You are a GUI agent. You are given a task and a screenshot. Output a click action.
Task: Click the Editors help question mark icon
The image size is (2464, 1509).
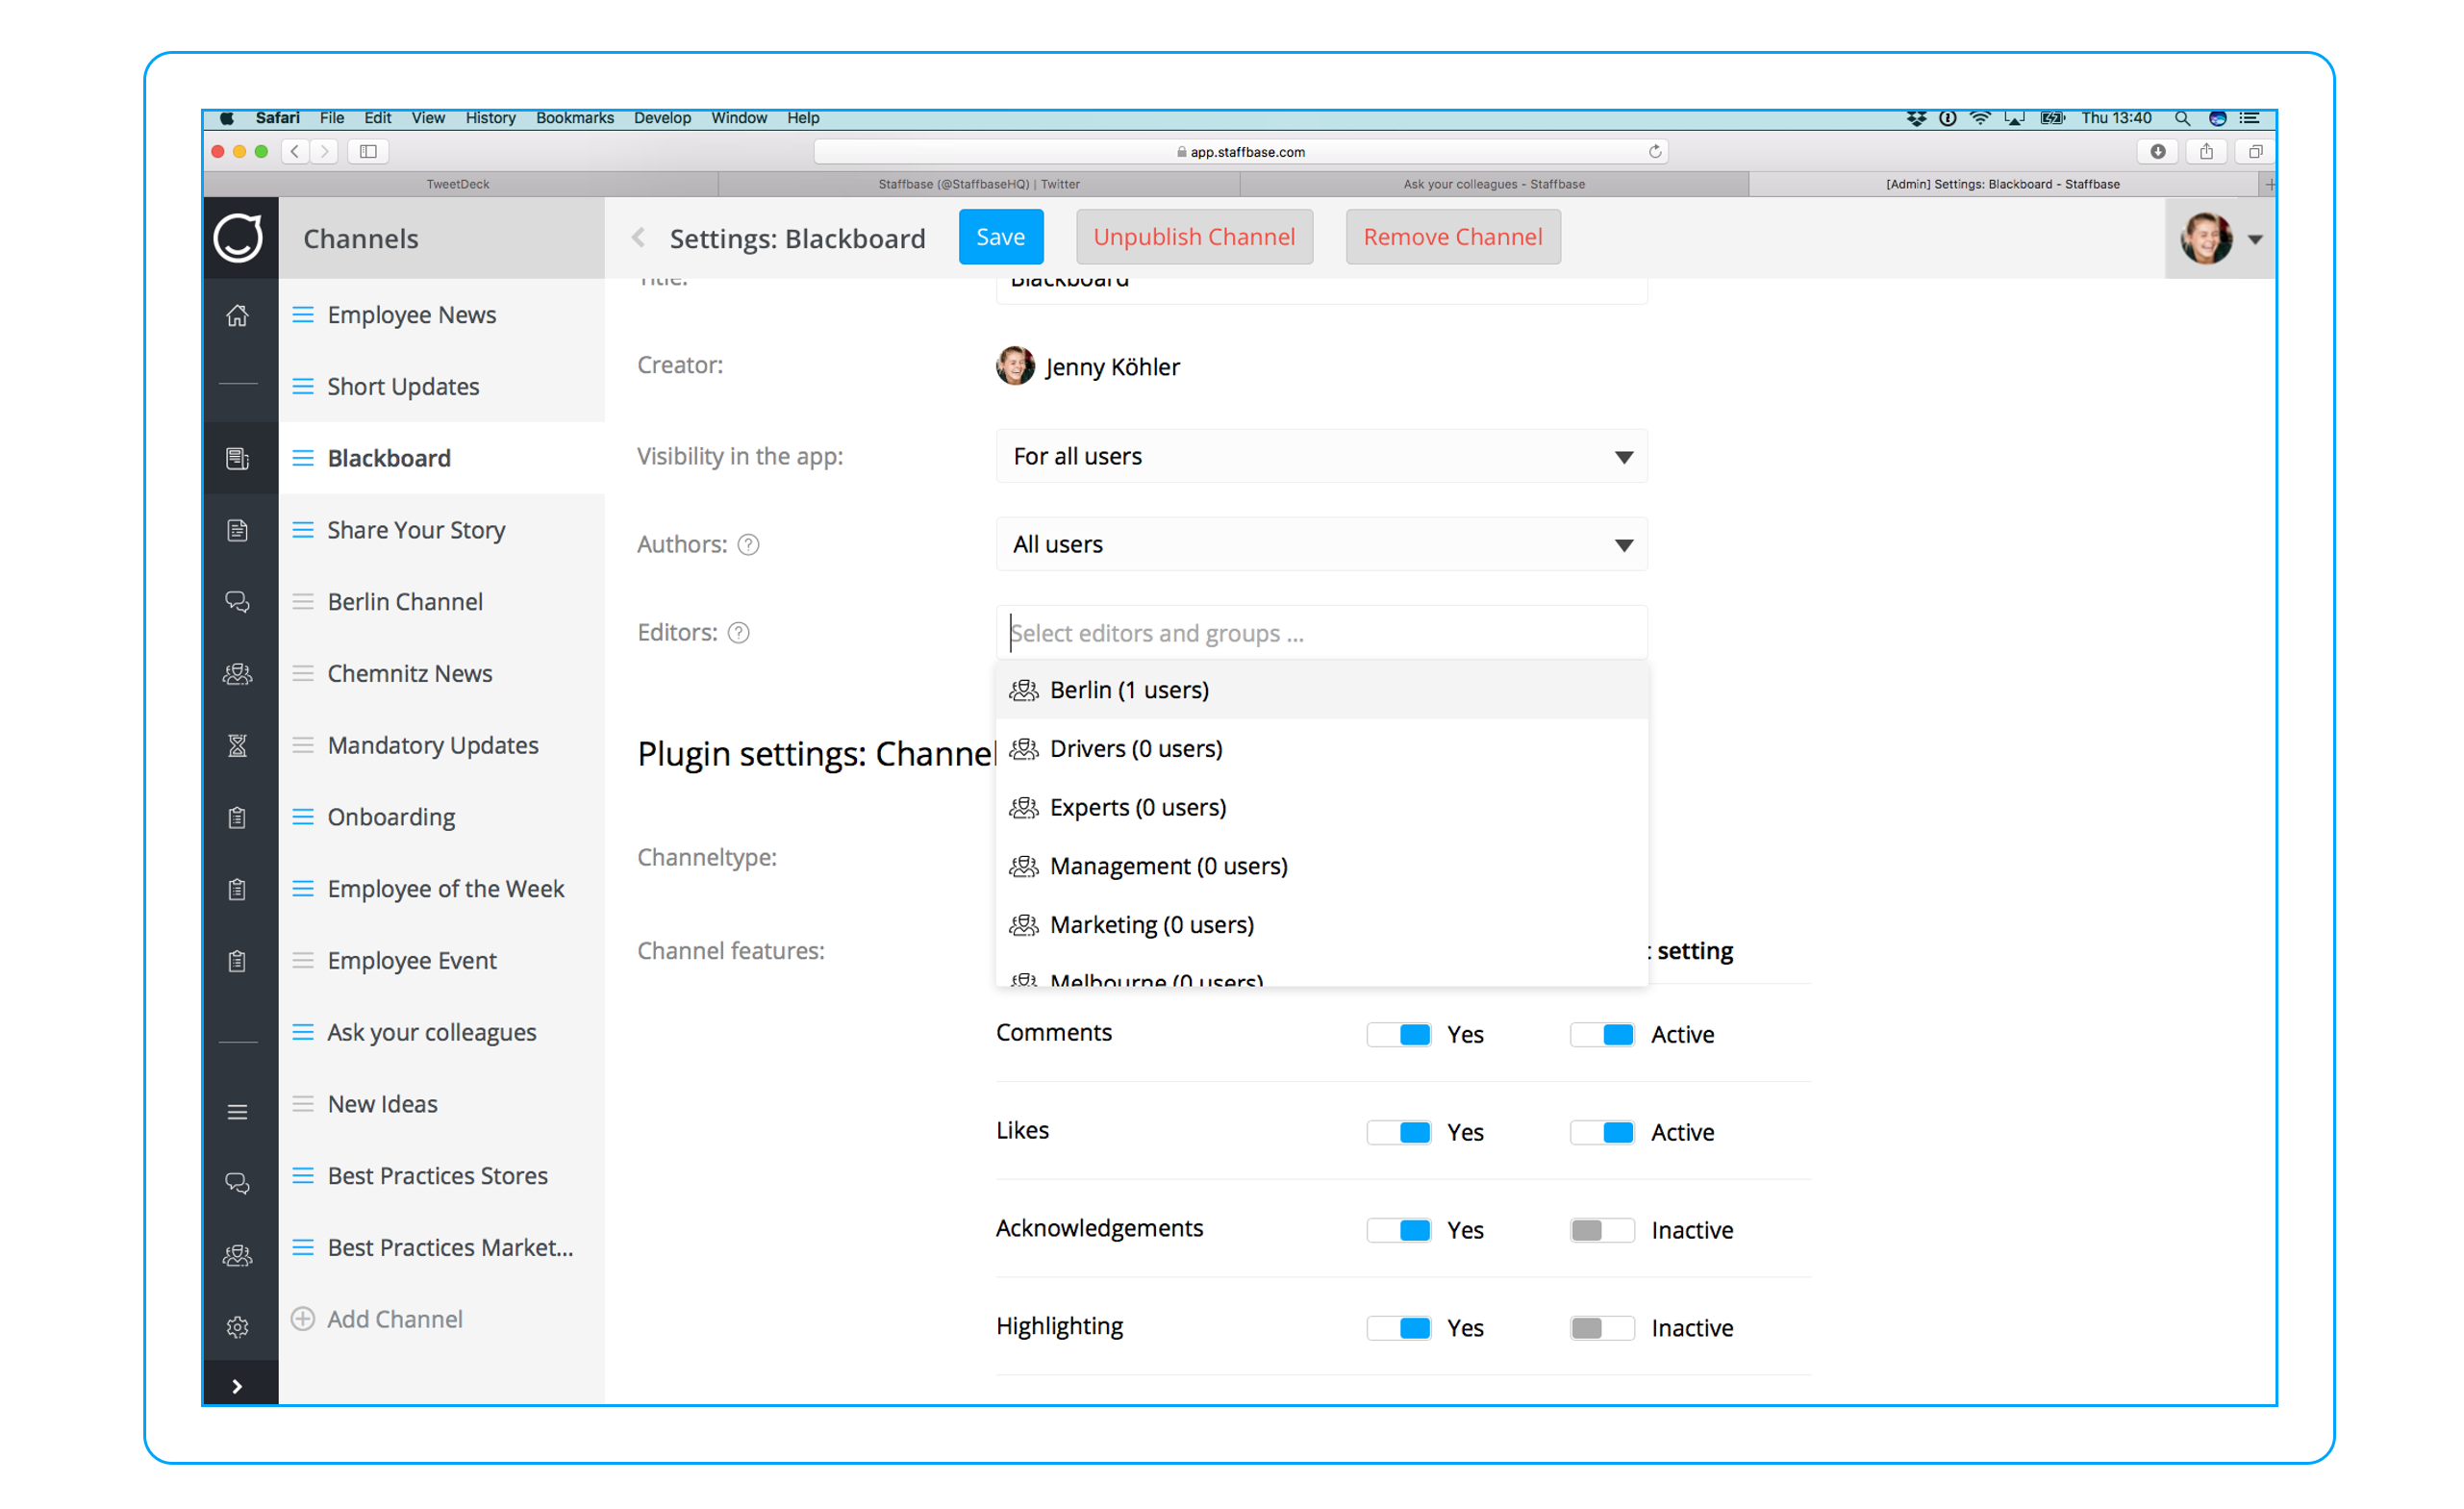point(739,633)
